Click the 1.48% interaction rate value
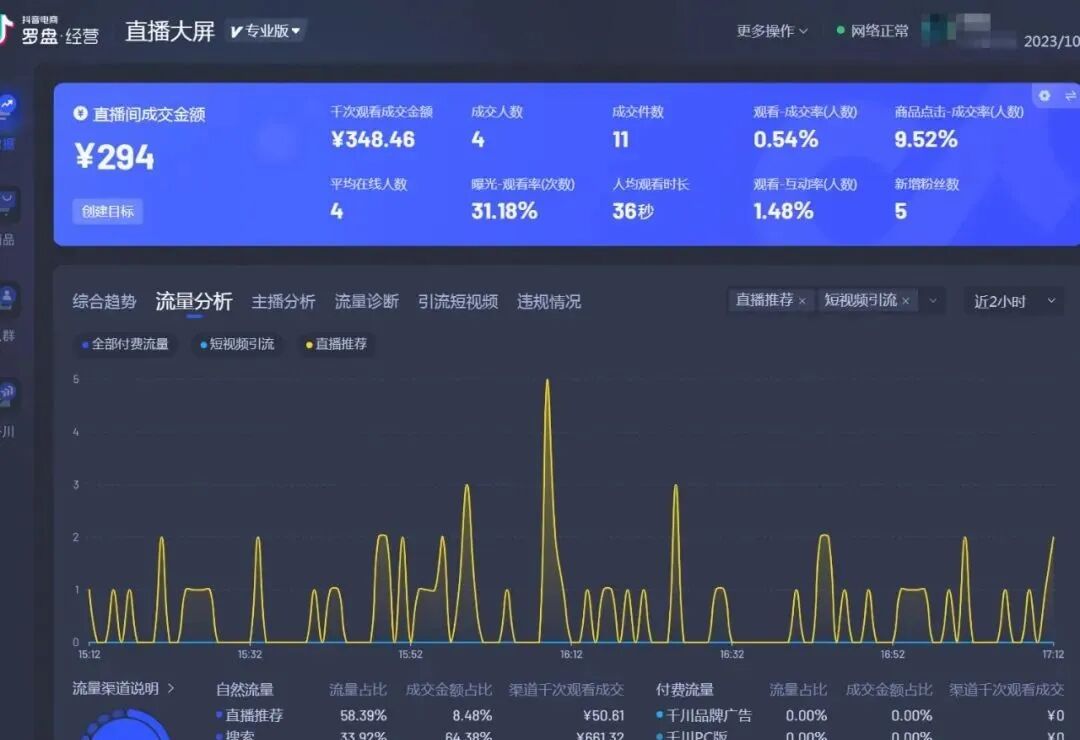 pyautogui.click(x=783, y=211)
